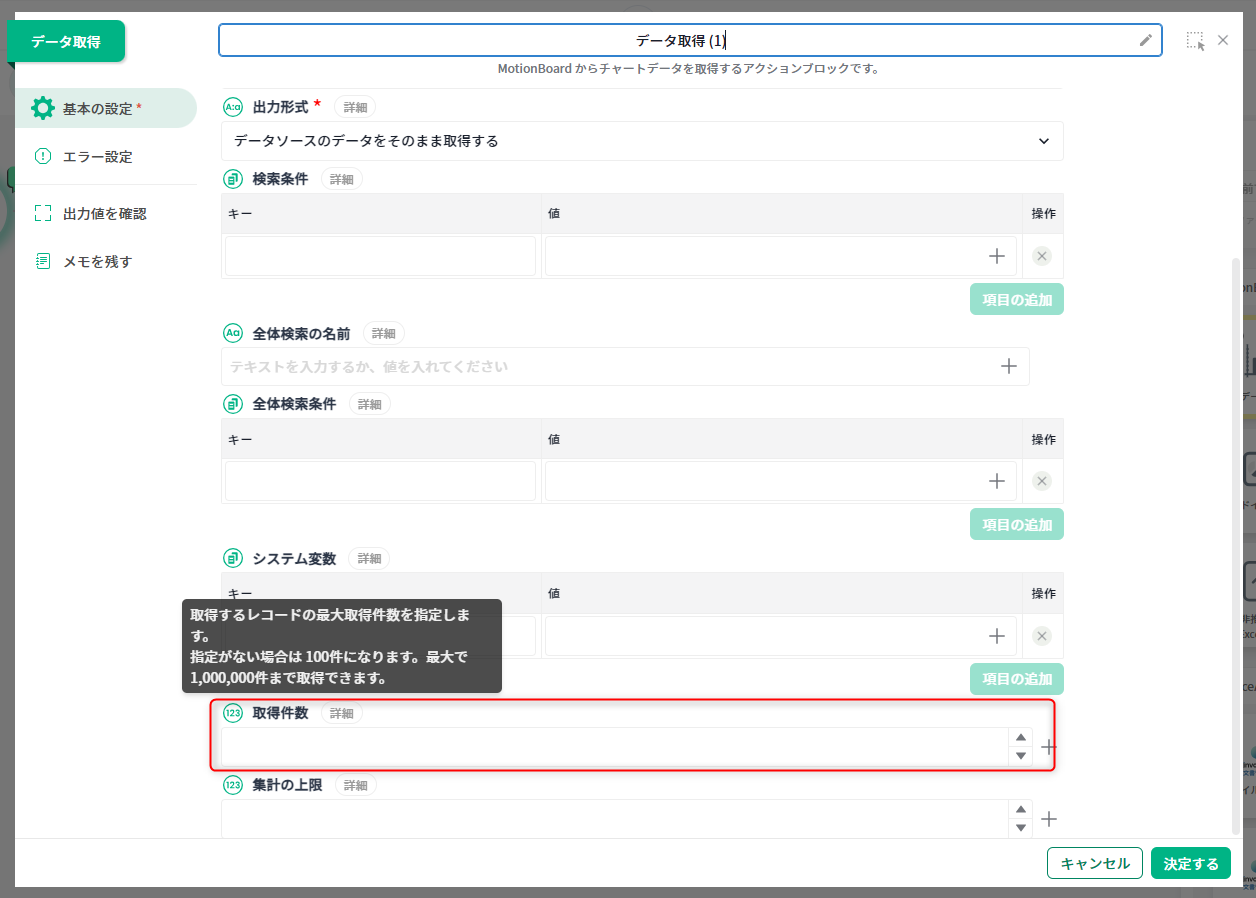Delete the システム変数 row with X icon

pyautogui.click(x=1042, y=636)
